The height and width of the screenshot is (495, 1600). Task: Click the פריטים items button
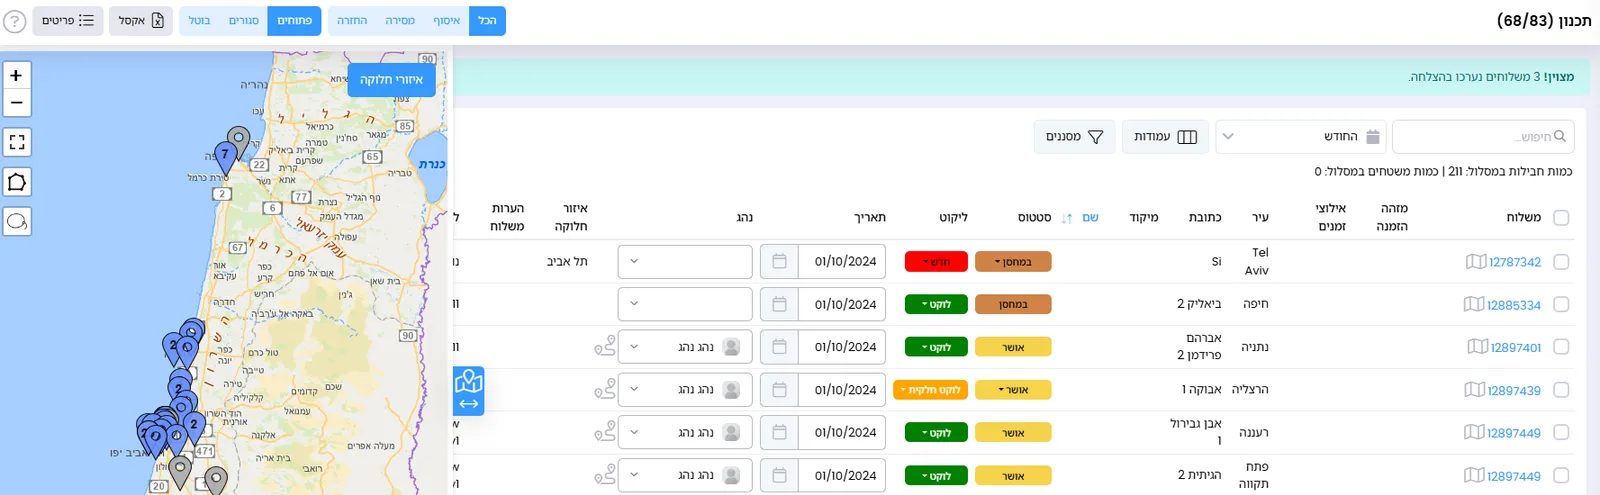pos(68,21)
